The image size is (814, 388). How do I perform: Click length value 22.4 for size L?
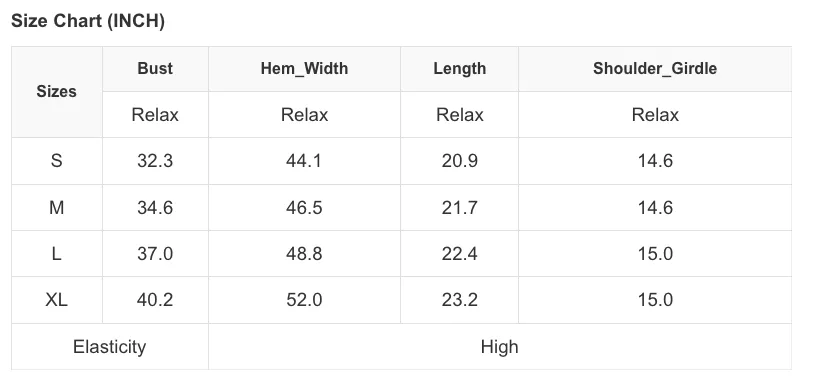tap(459, 253)
